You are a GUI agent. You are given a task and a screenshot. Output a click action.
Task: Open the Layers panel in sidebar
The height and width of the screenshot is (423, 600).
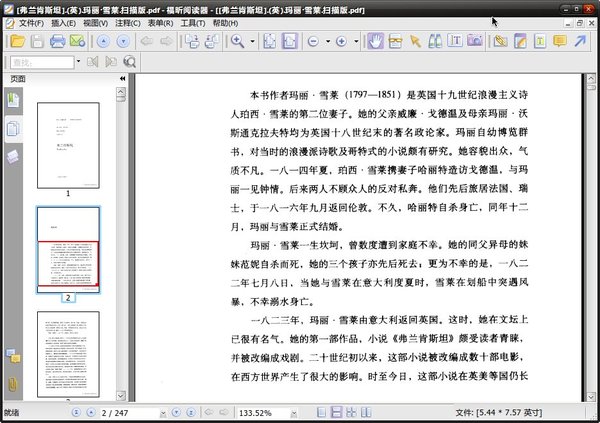pos(13,155)
